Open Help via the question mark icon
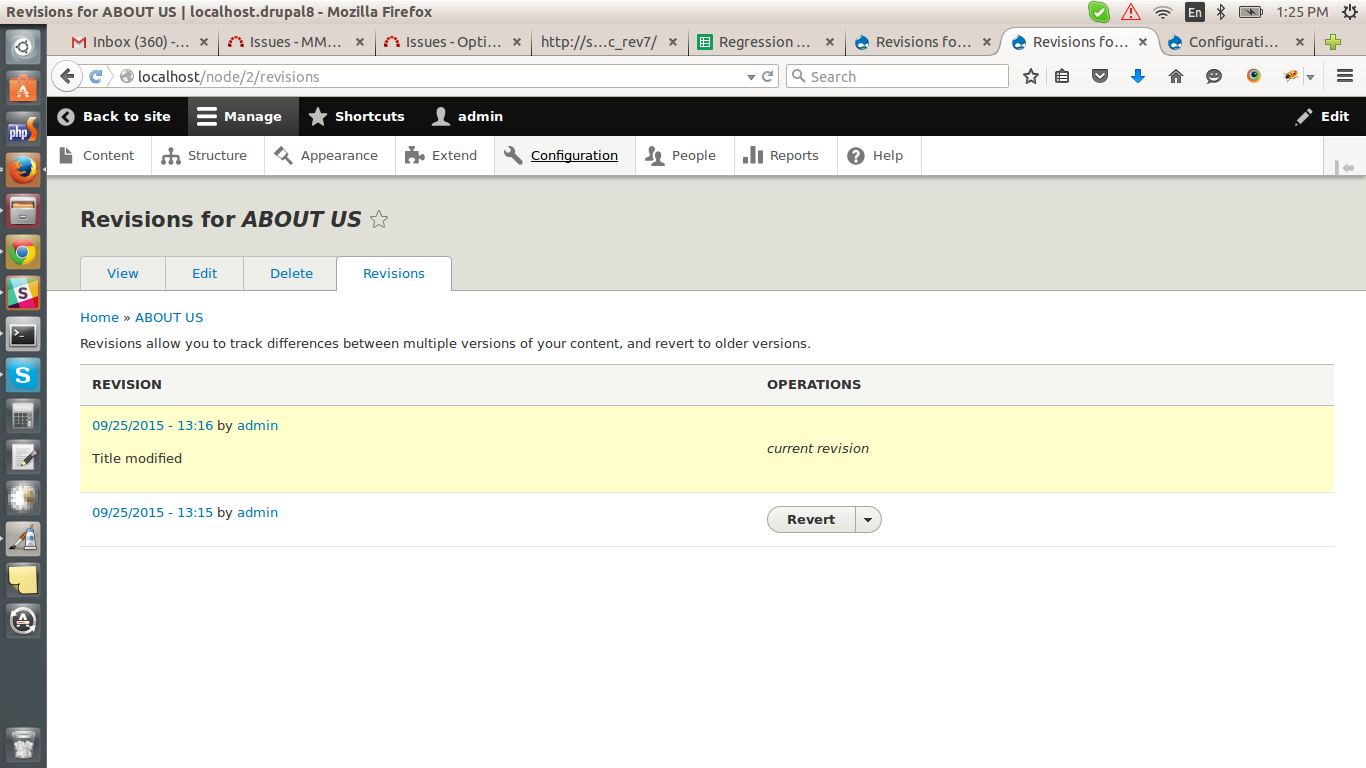The image size is (1366, 768). click(x=856, y=155)
